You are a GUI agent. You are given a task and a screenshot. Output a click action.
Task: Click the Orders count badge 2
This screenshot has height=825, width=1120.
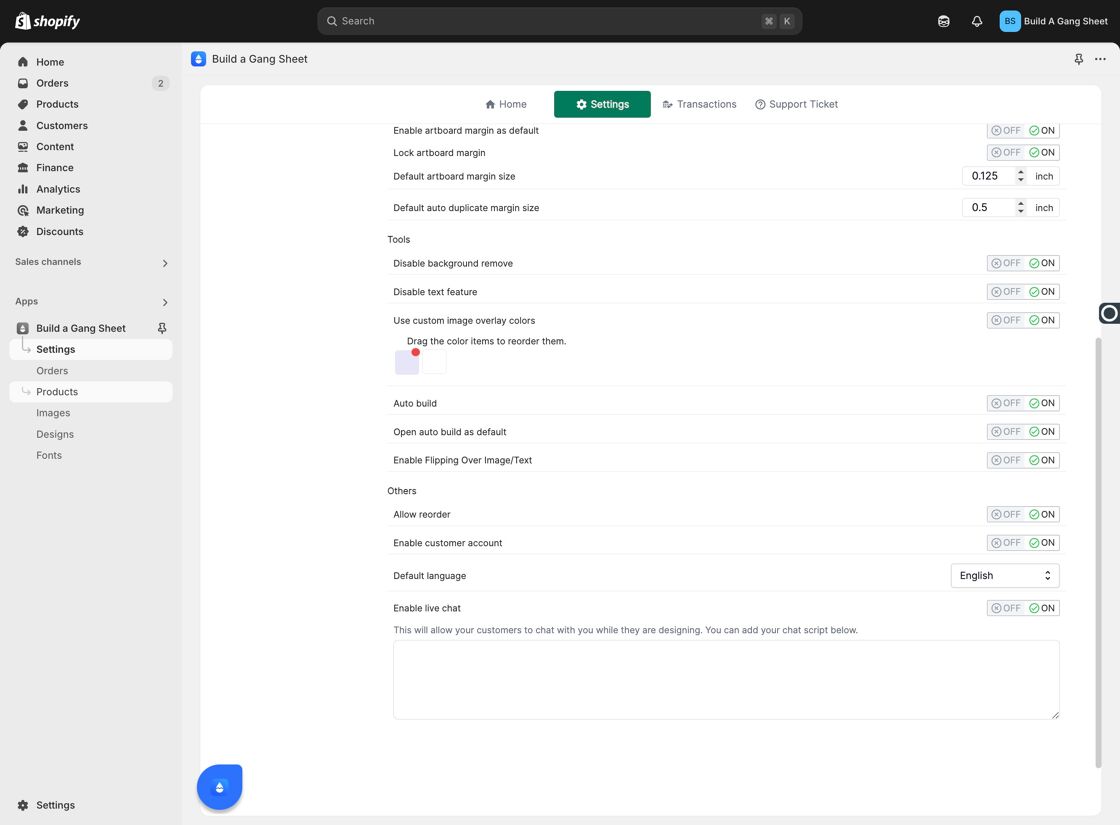coord(160,84)
